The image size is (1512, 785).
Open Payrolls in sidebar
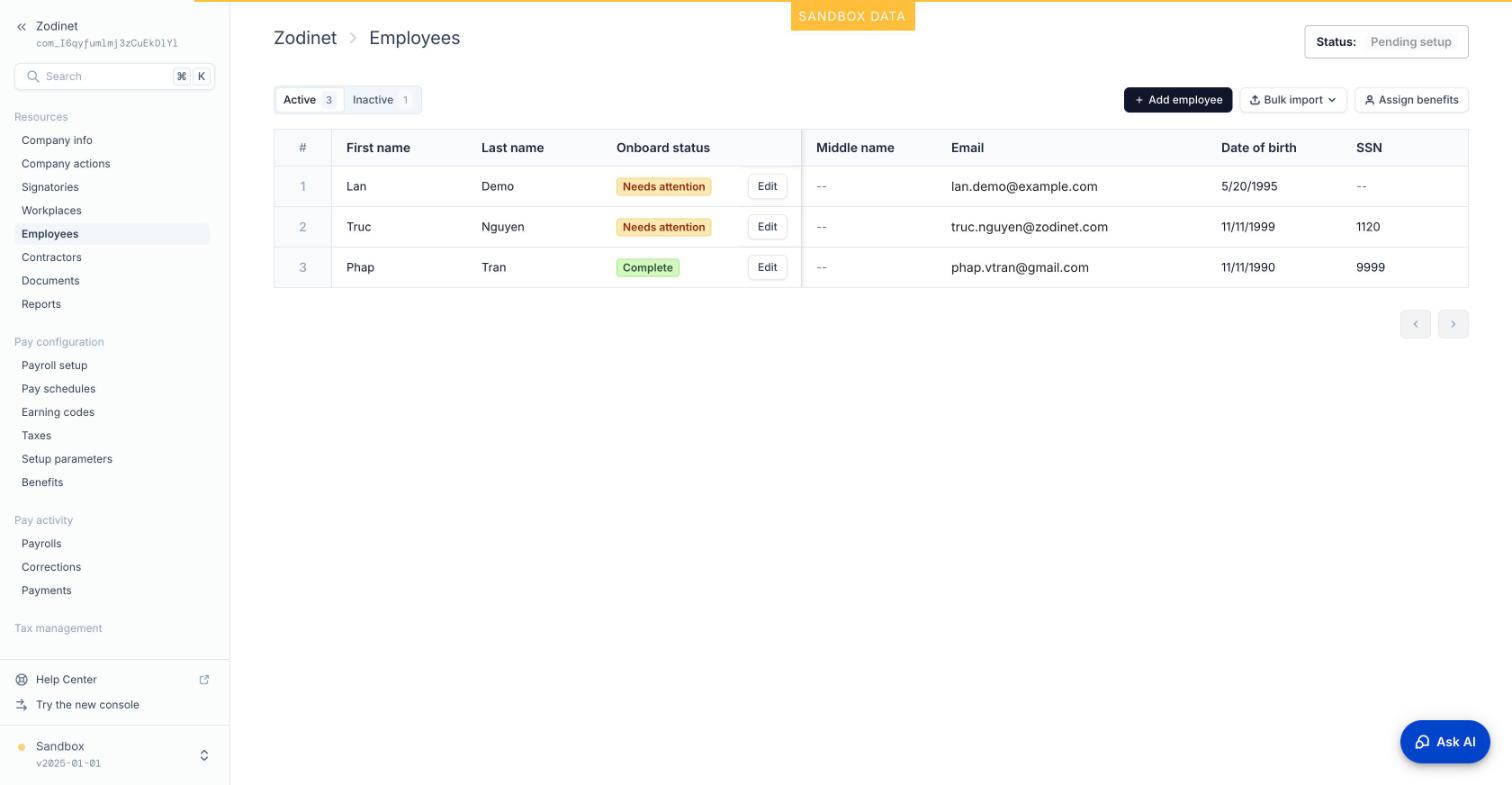pos(42,544)
